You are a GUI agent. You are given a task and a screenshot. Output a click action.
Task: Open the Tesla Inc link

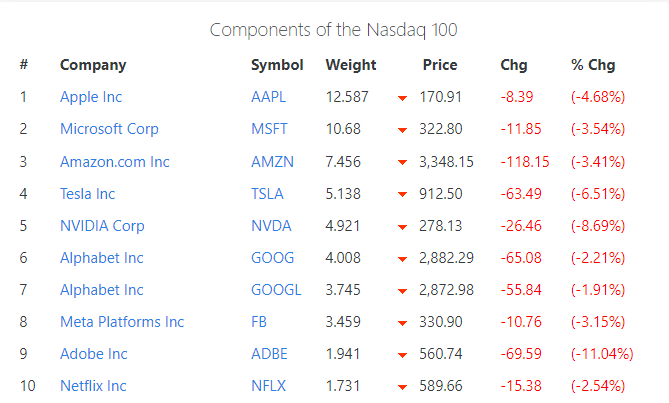[x=87, y=193]
